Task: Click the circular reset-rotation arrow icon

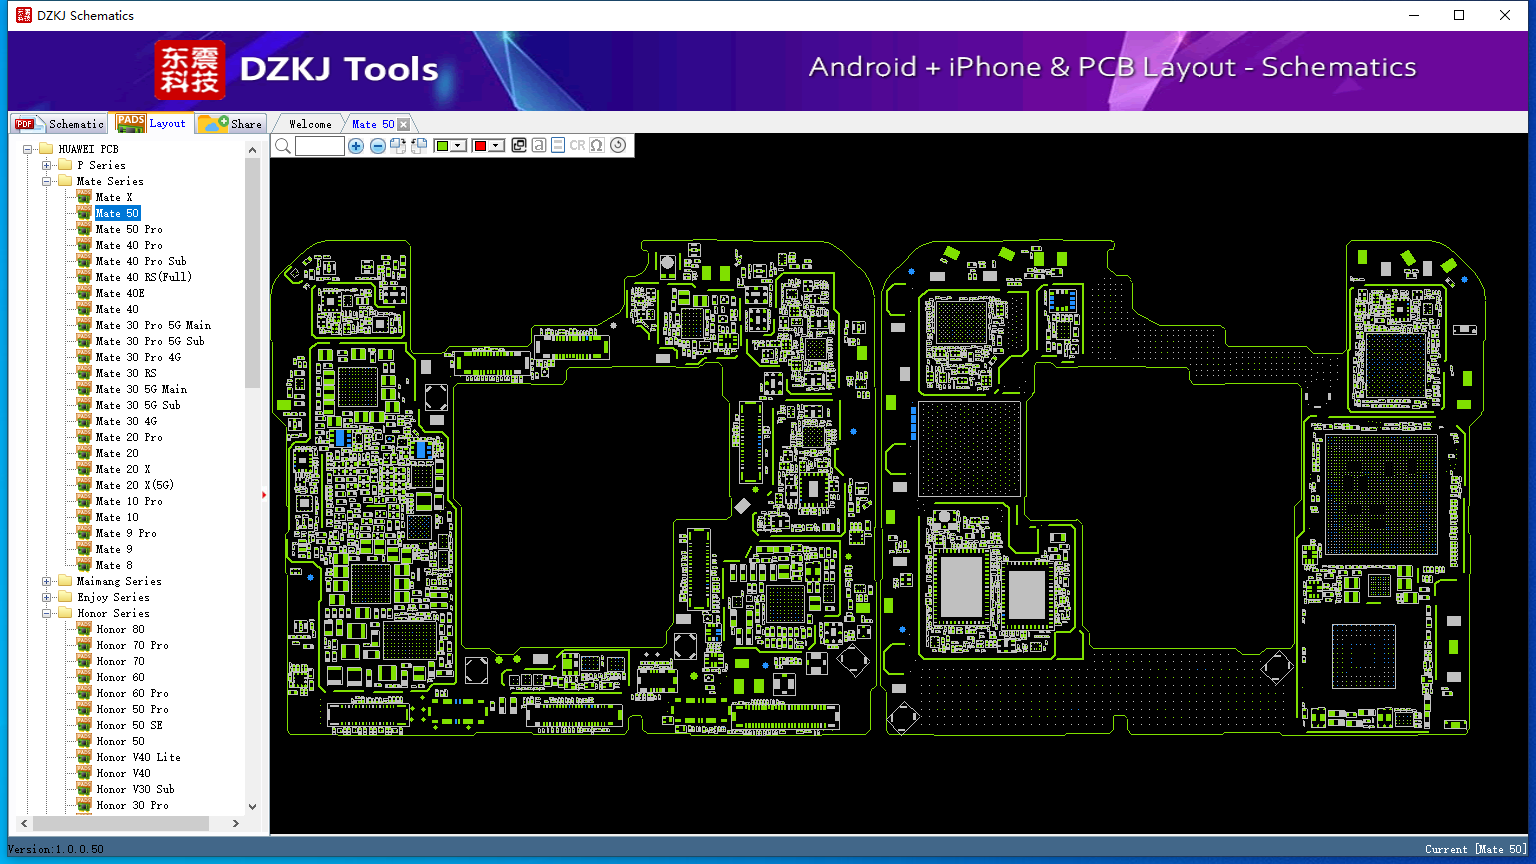Action: (x=618, y=146)
